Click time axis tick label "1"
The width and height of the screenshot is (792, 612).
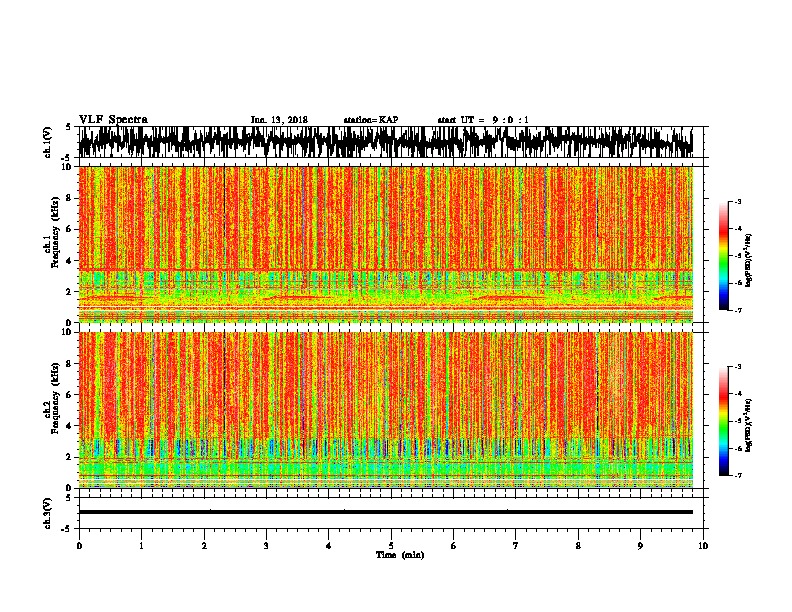click(x=141, y=546)
